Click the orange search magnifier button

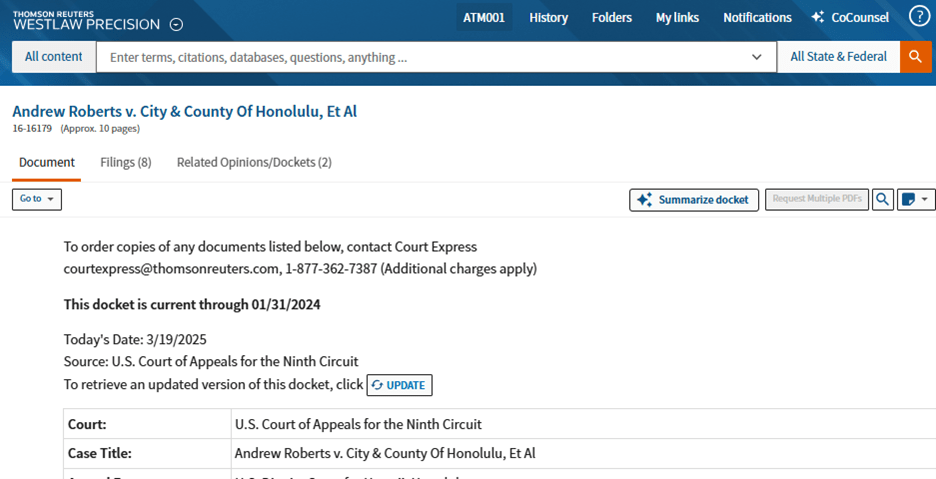pos(915,57)
